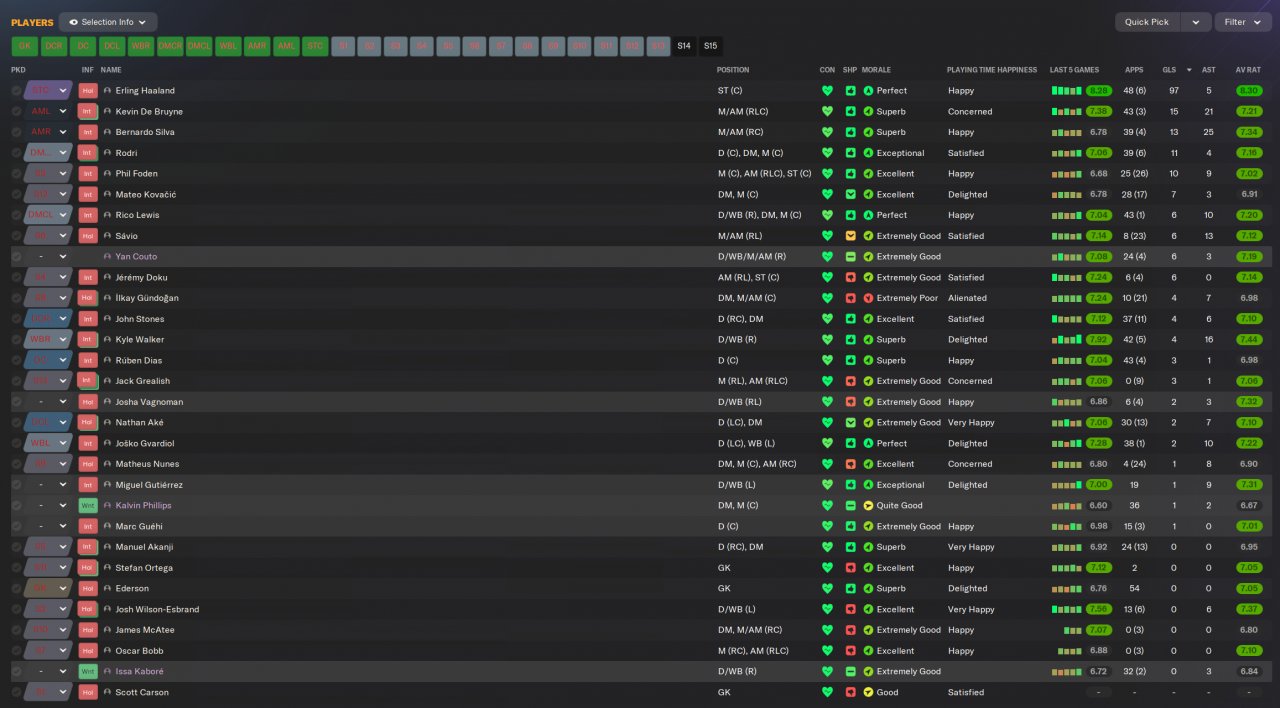Image resolution: width=1280 pixels, height=708 pixels.
Task: Click Erling Haaland's green sharpness icon
Action: point(850,91)
